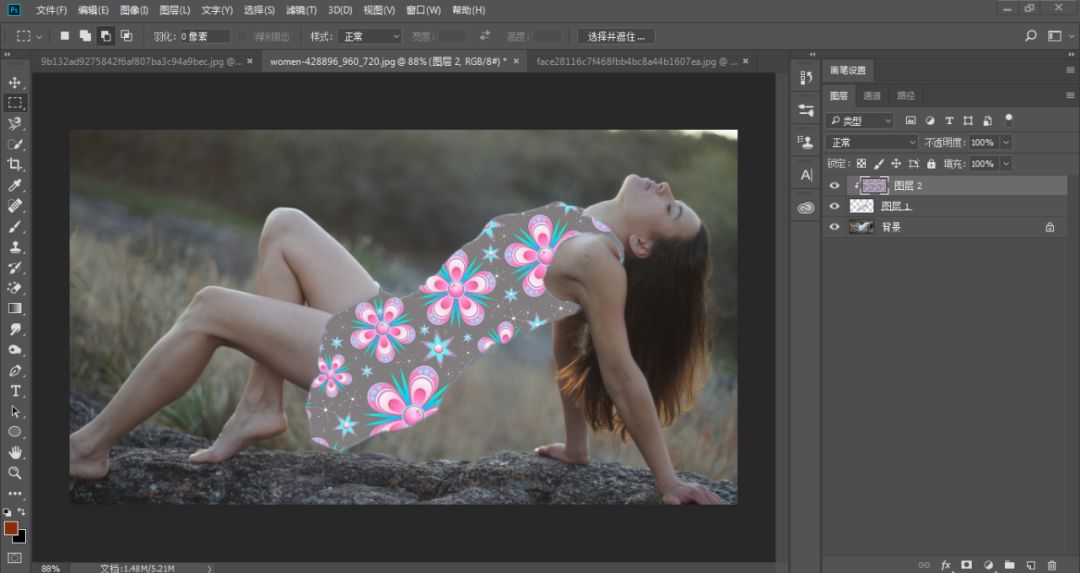Open the Character panel icon
Screen dimensions: 1080x573
(806, 175)
